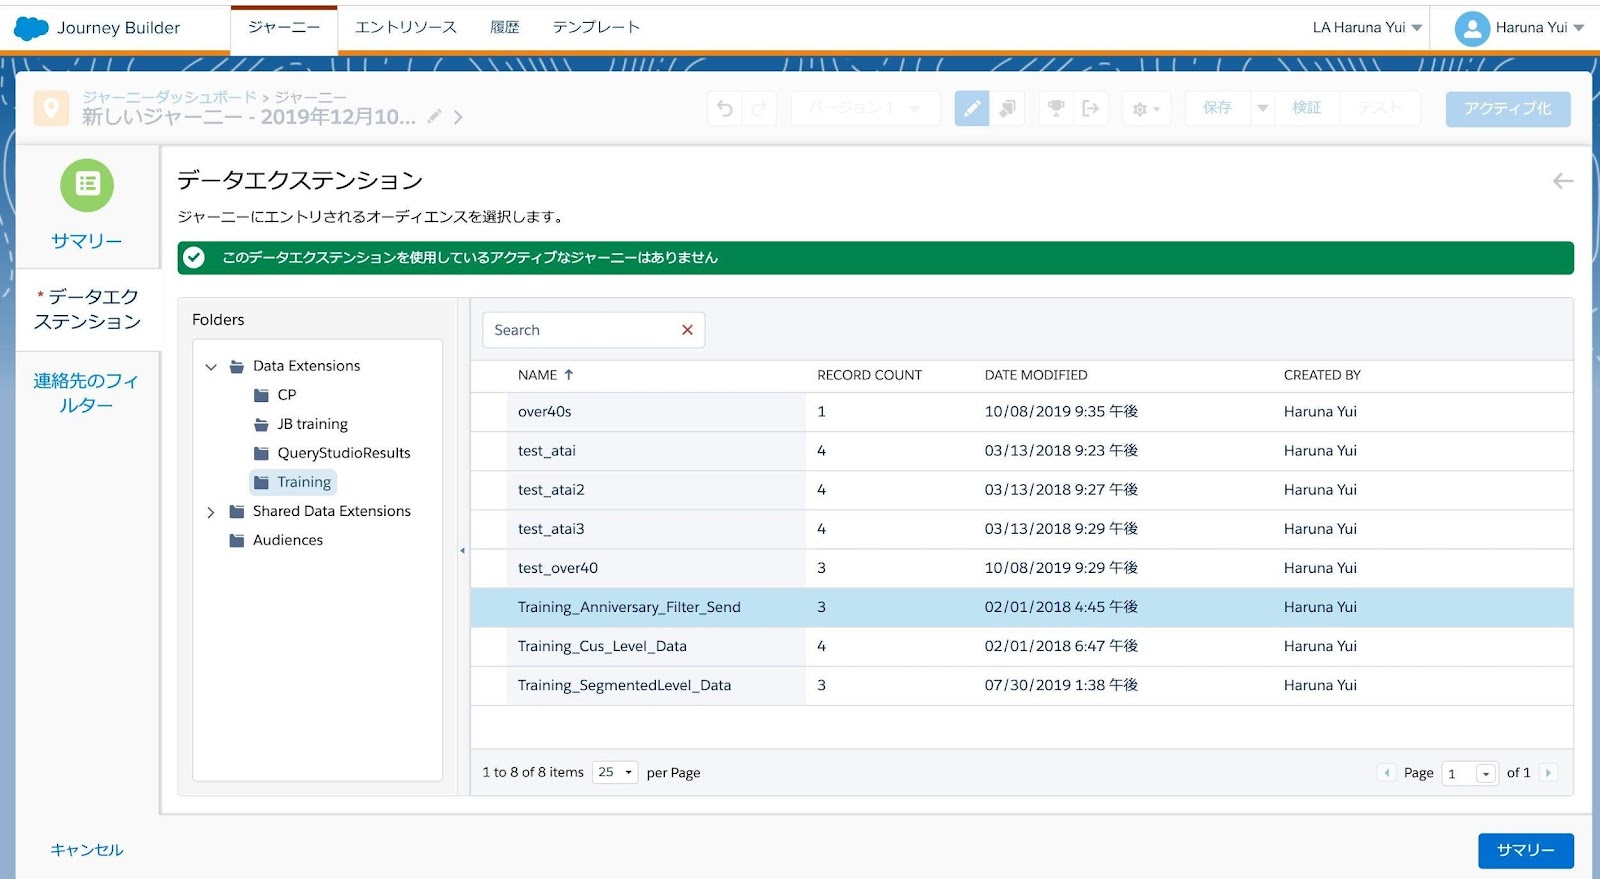The height and width of the screenshot is (879, 1600).
Task: Click the キャンセル link
Action: point(87,850)
